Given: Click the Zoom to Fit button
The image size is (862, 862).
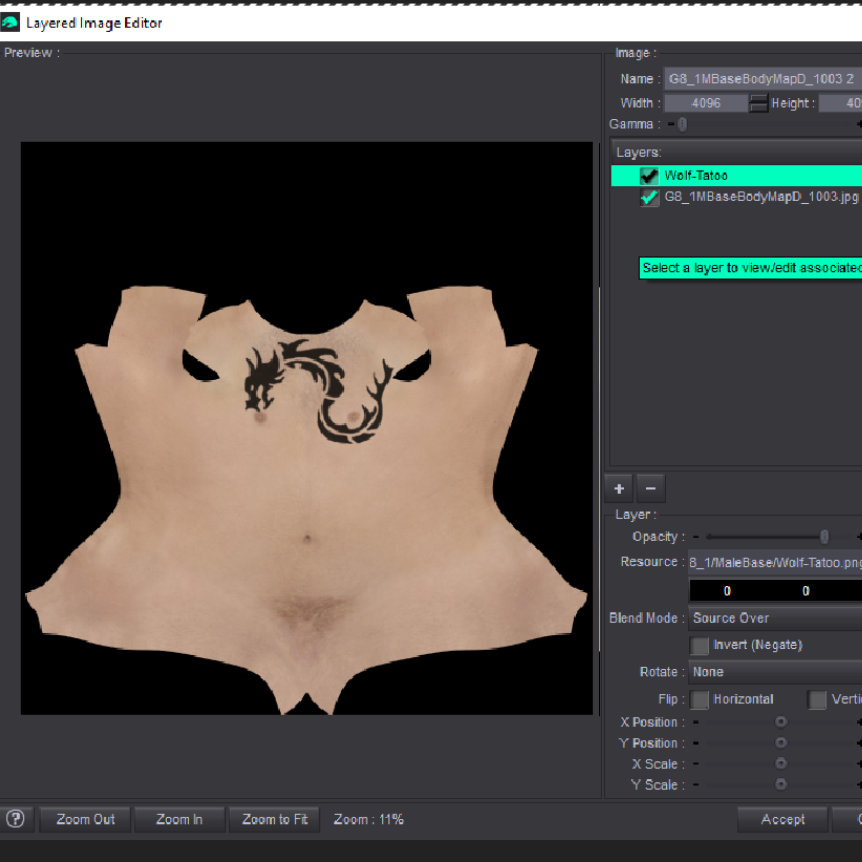Looking at the screenshot, I should (274, 819).
